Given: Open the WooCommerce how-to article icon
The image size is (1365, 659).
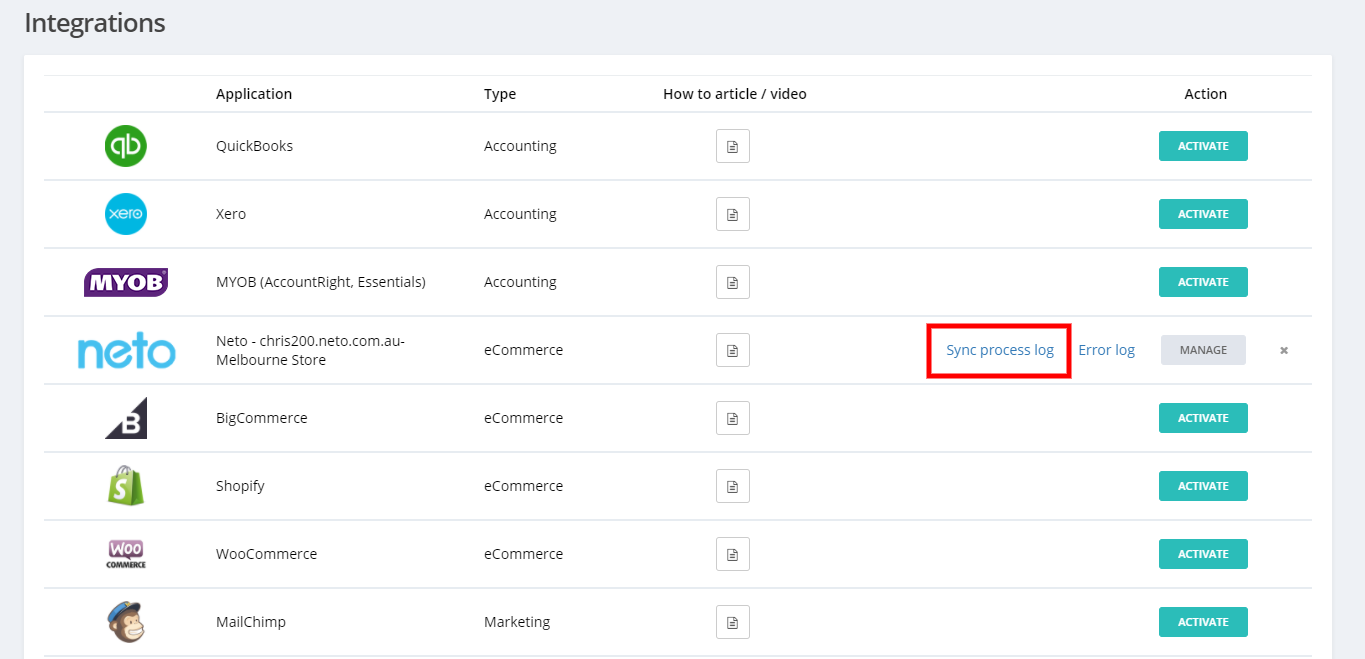Looking at the screenshot, I should [732, 554].
